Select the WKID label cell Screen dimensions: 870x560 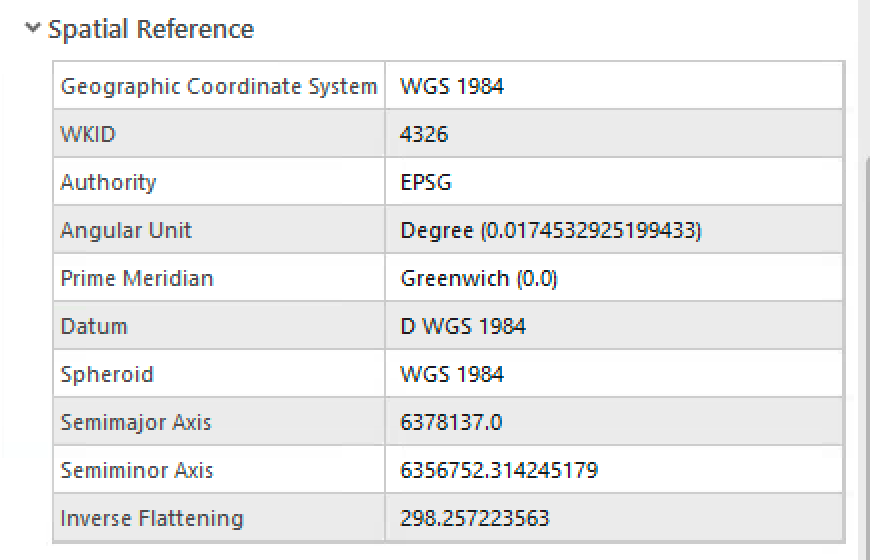[x=88, y=134]
